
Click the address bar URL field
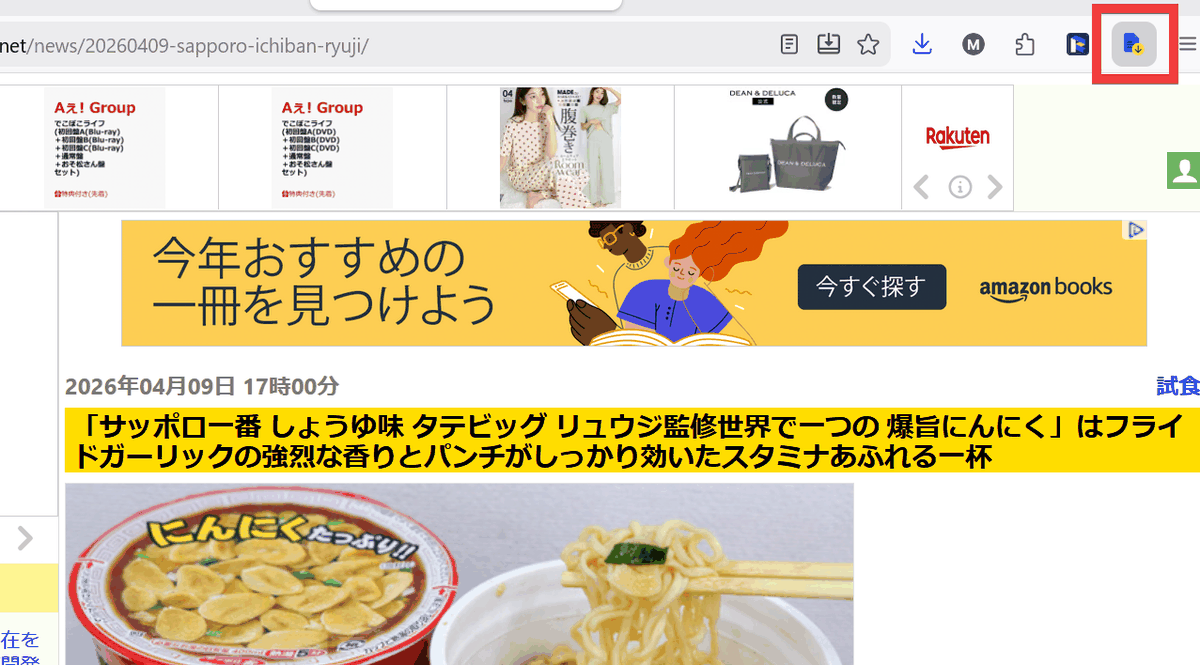(380, 44)
